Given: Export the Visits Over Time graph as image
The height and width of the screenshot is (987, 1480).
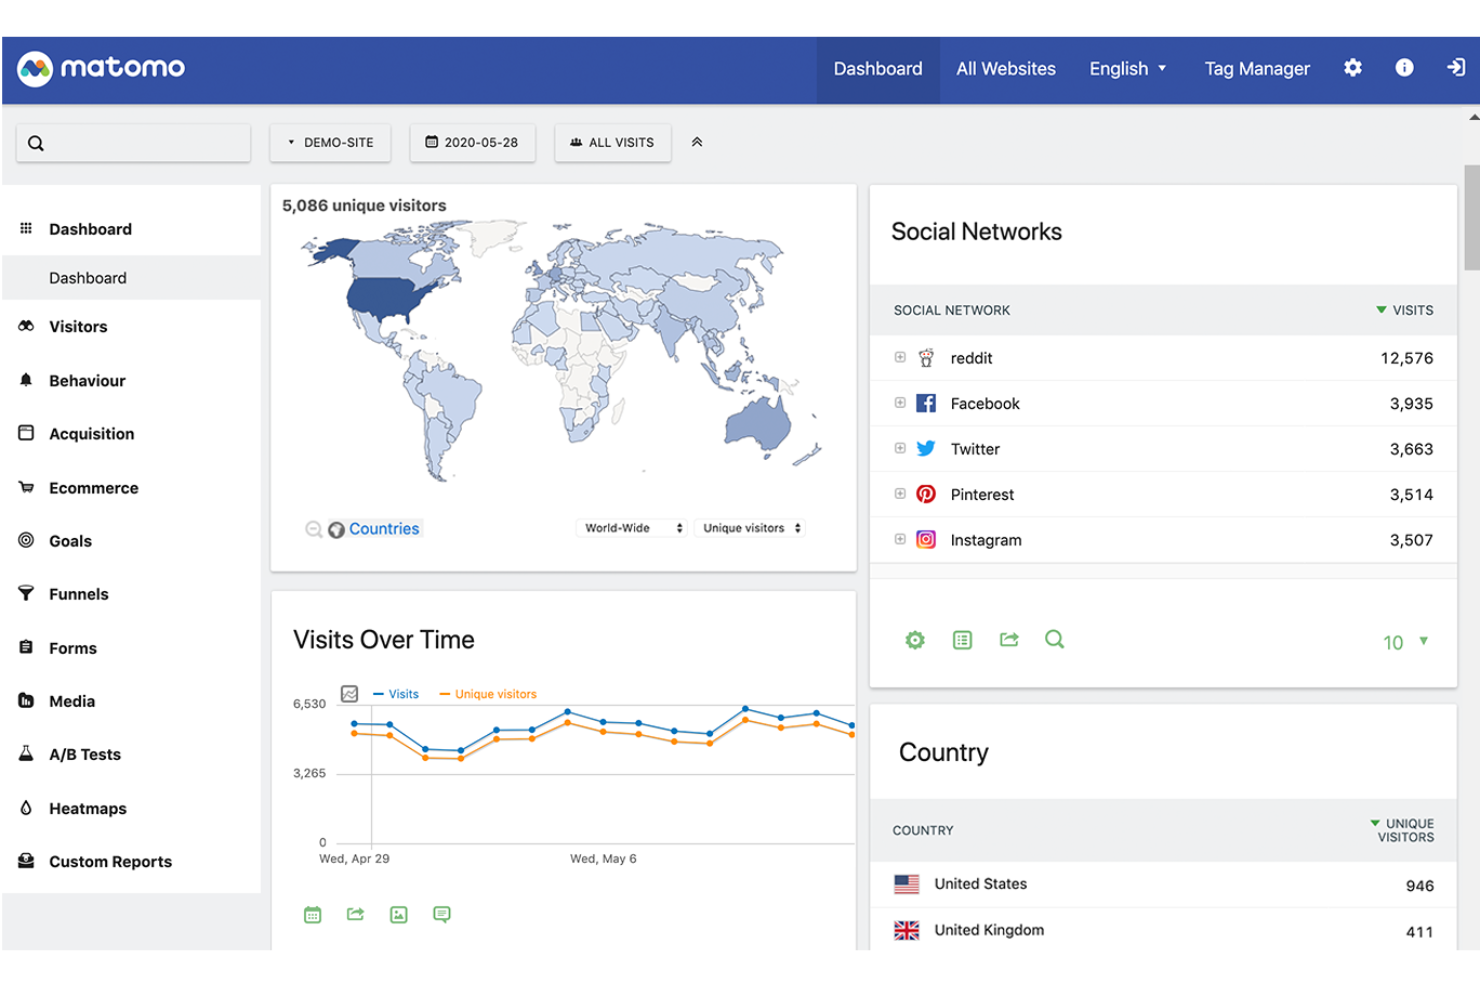Looking at the screenshot, I should tap(398, 913).
